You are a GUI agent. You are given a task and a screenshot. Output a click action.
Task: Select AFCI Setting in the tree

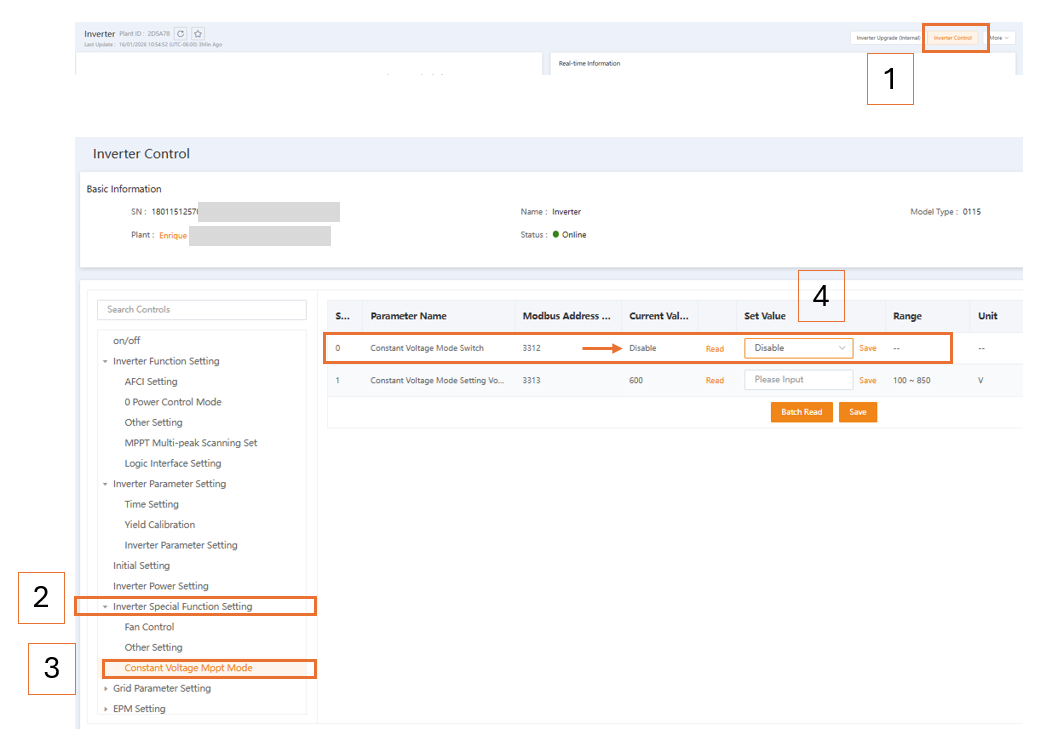point(151,382)
